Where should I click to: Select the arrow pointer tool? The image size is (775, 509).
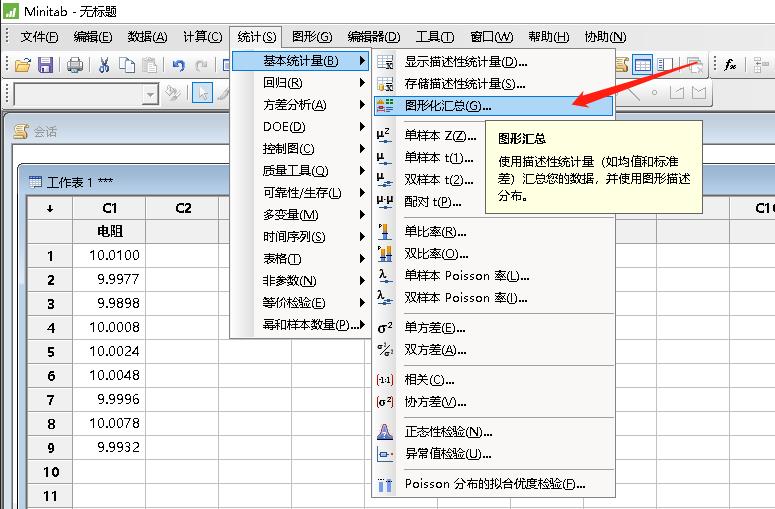pyautogui.click(x=203, y=93)
